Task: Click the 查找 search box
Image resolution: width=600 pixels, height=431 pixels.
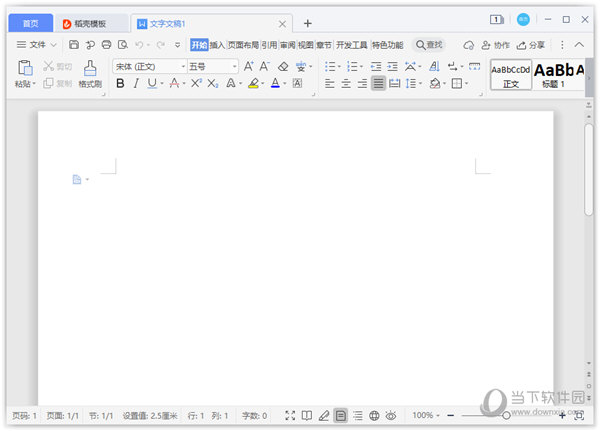Action: pos(429,45)
